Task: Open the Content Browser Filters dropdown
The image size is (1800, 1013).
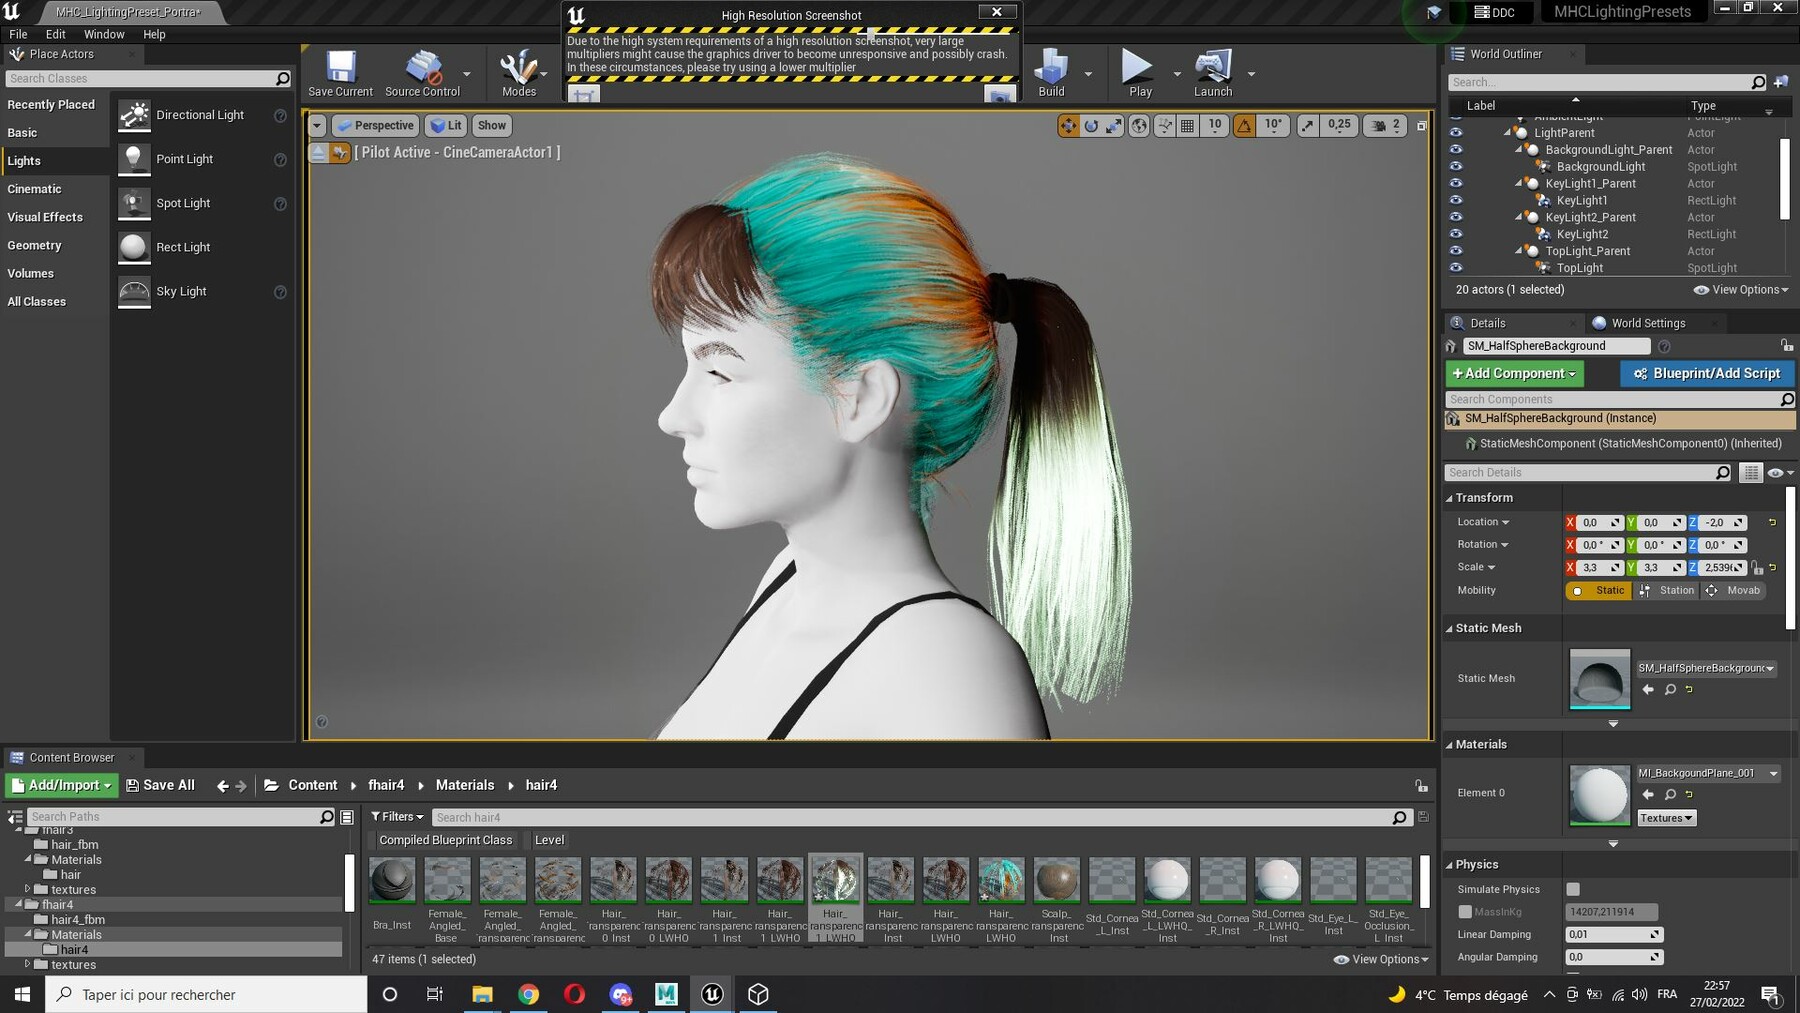Action: pyautogui.click(x=397, y=817)
